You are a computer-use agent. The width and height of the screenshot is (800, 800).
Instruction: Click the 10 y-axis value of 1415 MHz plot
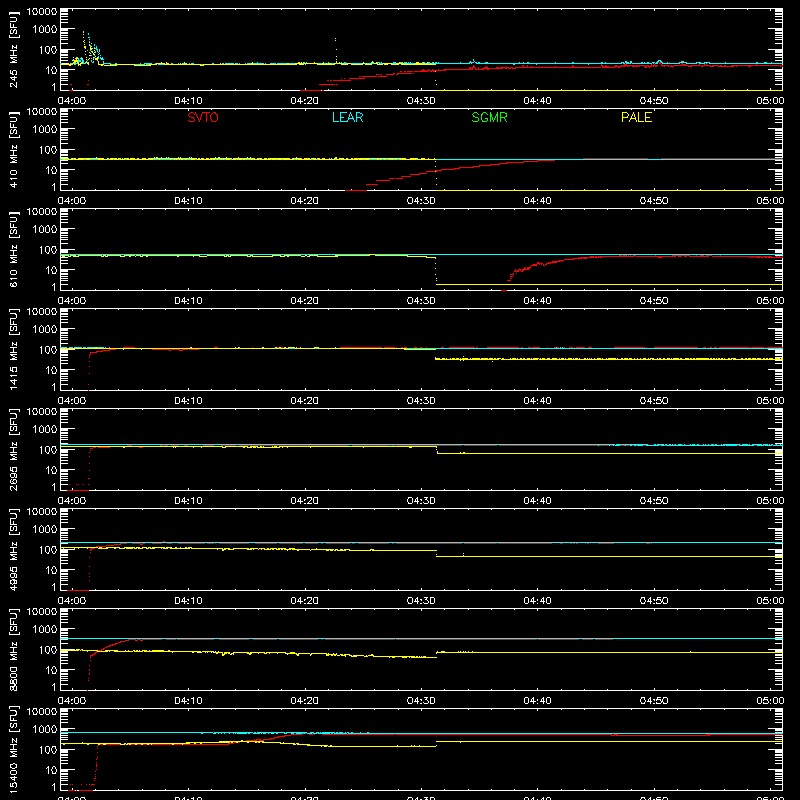51,370
